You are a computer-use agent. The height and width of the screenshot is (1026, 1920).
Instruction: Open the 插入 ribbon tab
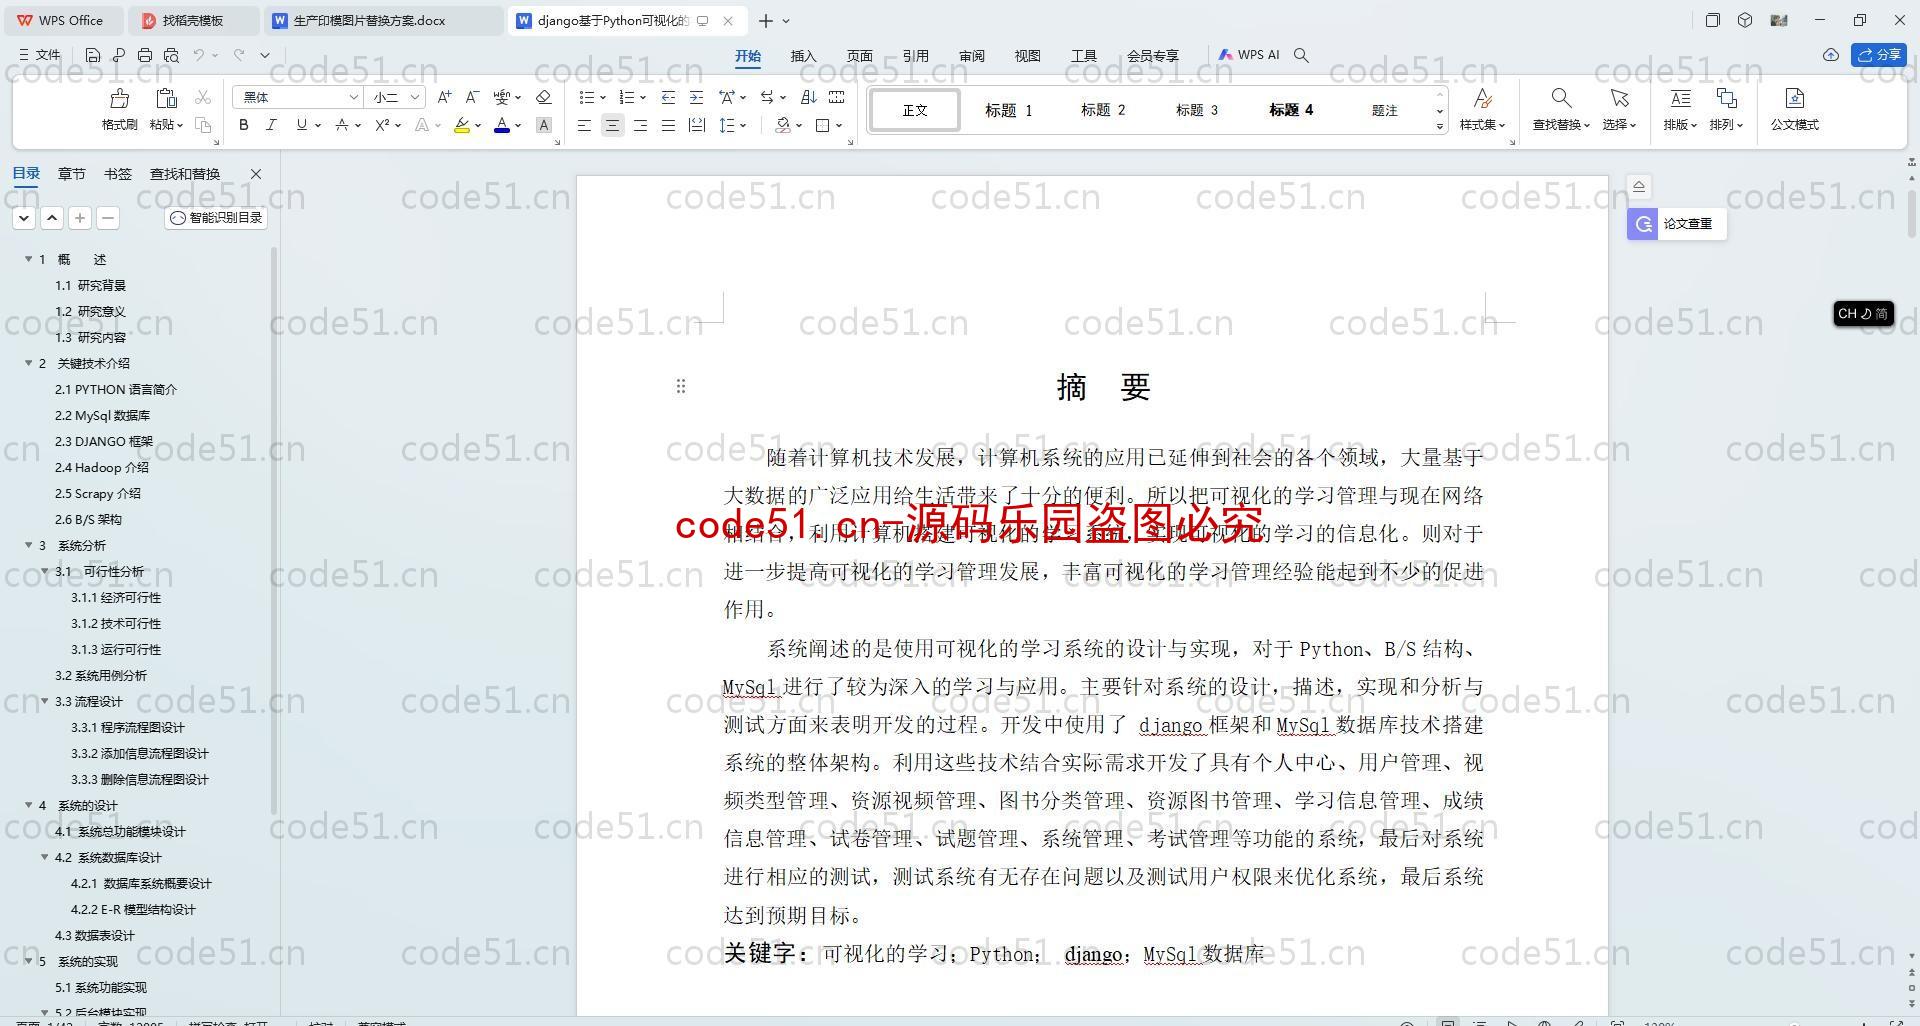[803, 56]
